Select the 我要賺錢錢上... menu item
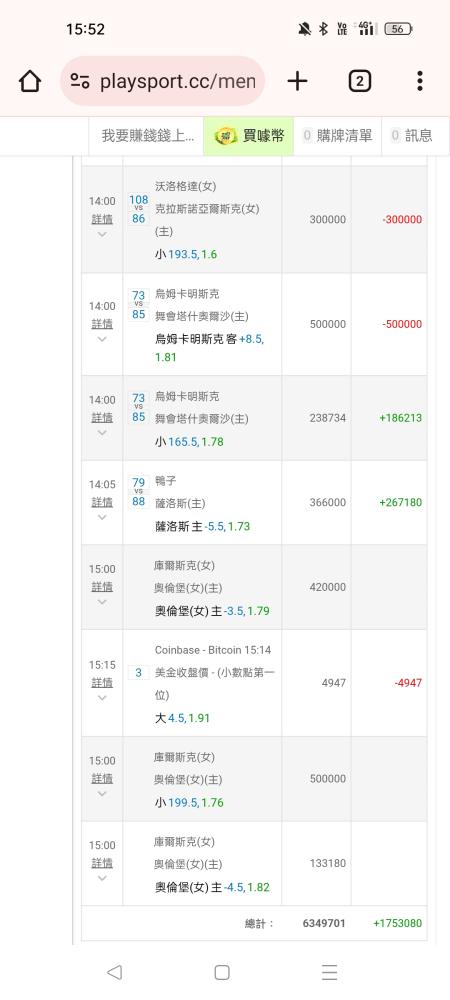Image resolution: width=450 pixels, height=1000 pixels. (146, 136)
